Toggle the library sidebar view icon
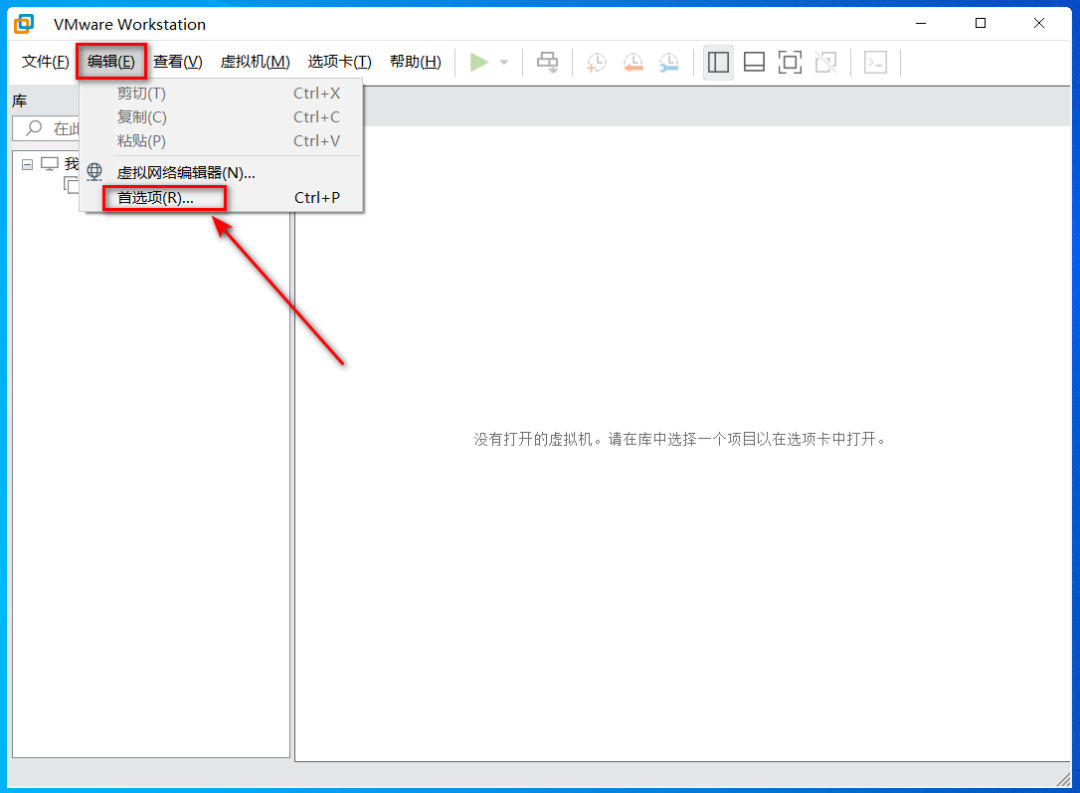 (718, 63)
